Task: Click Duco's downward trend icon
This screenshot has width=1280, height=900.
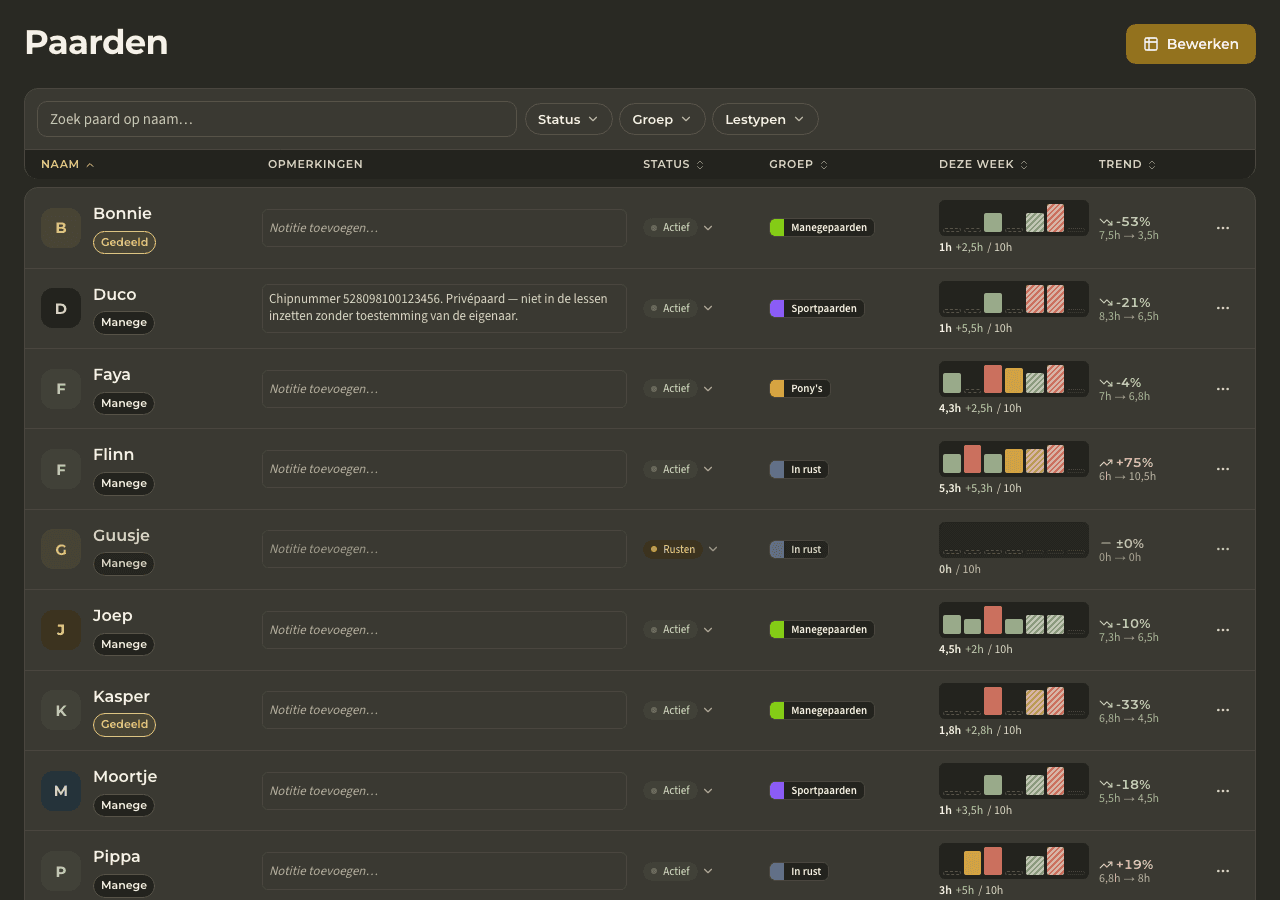Action: point(1106,302)
